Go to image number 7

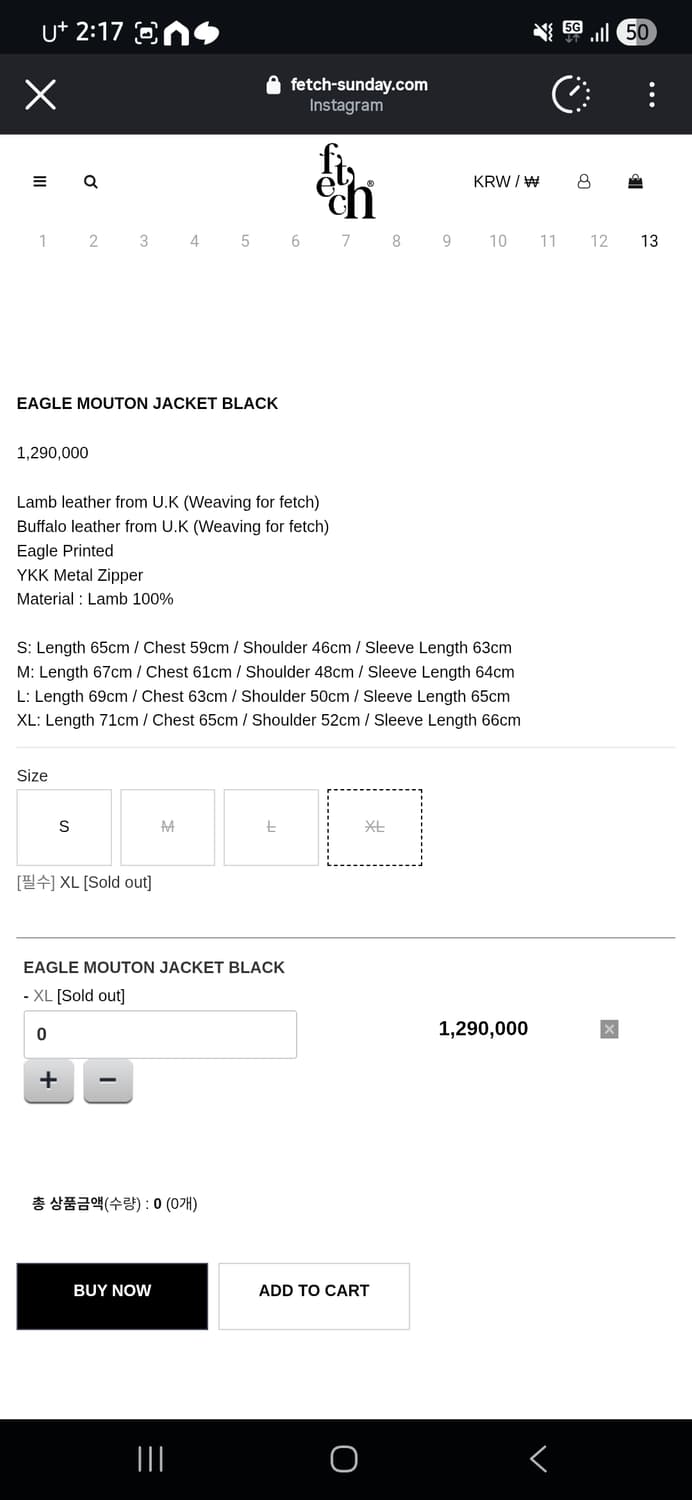346,241
